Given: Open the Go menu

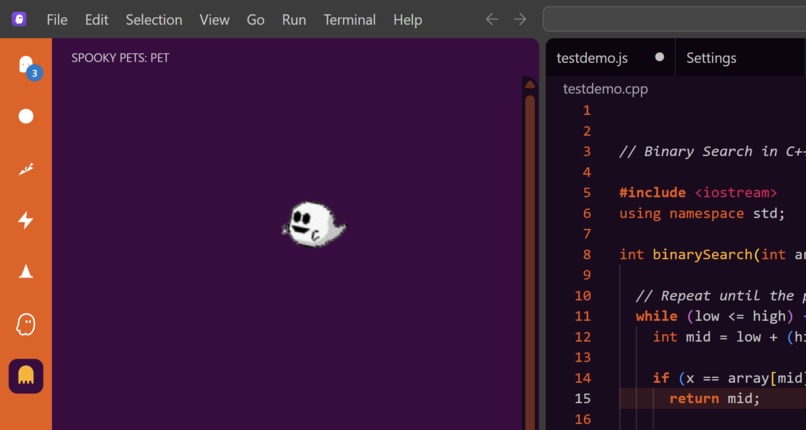Looking at the screenshot, I should tap(255, 20).
